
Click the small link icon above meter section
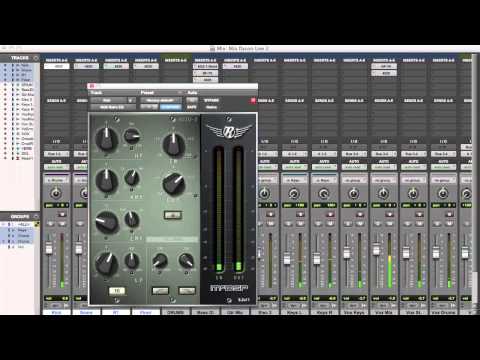pyautogui.click(x=229, y=118)
